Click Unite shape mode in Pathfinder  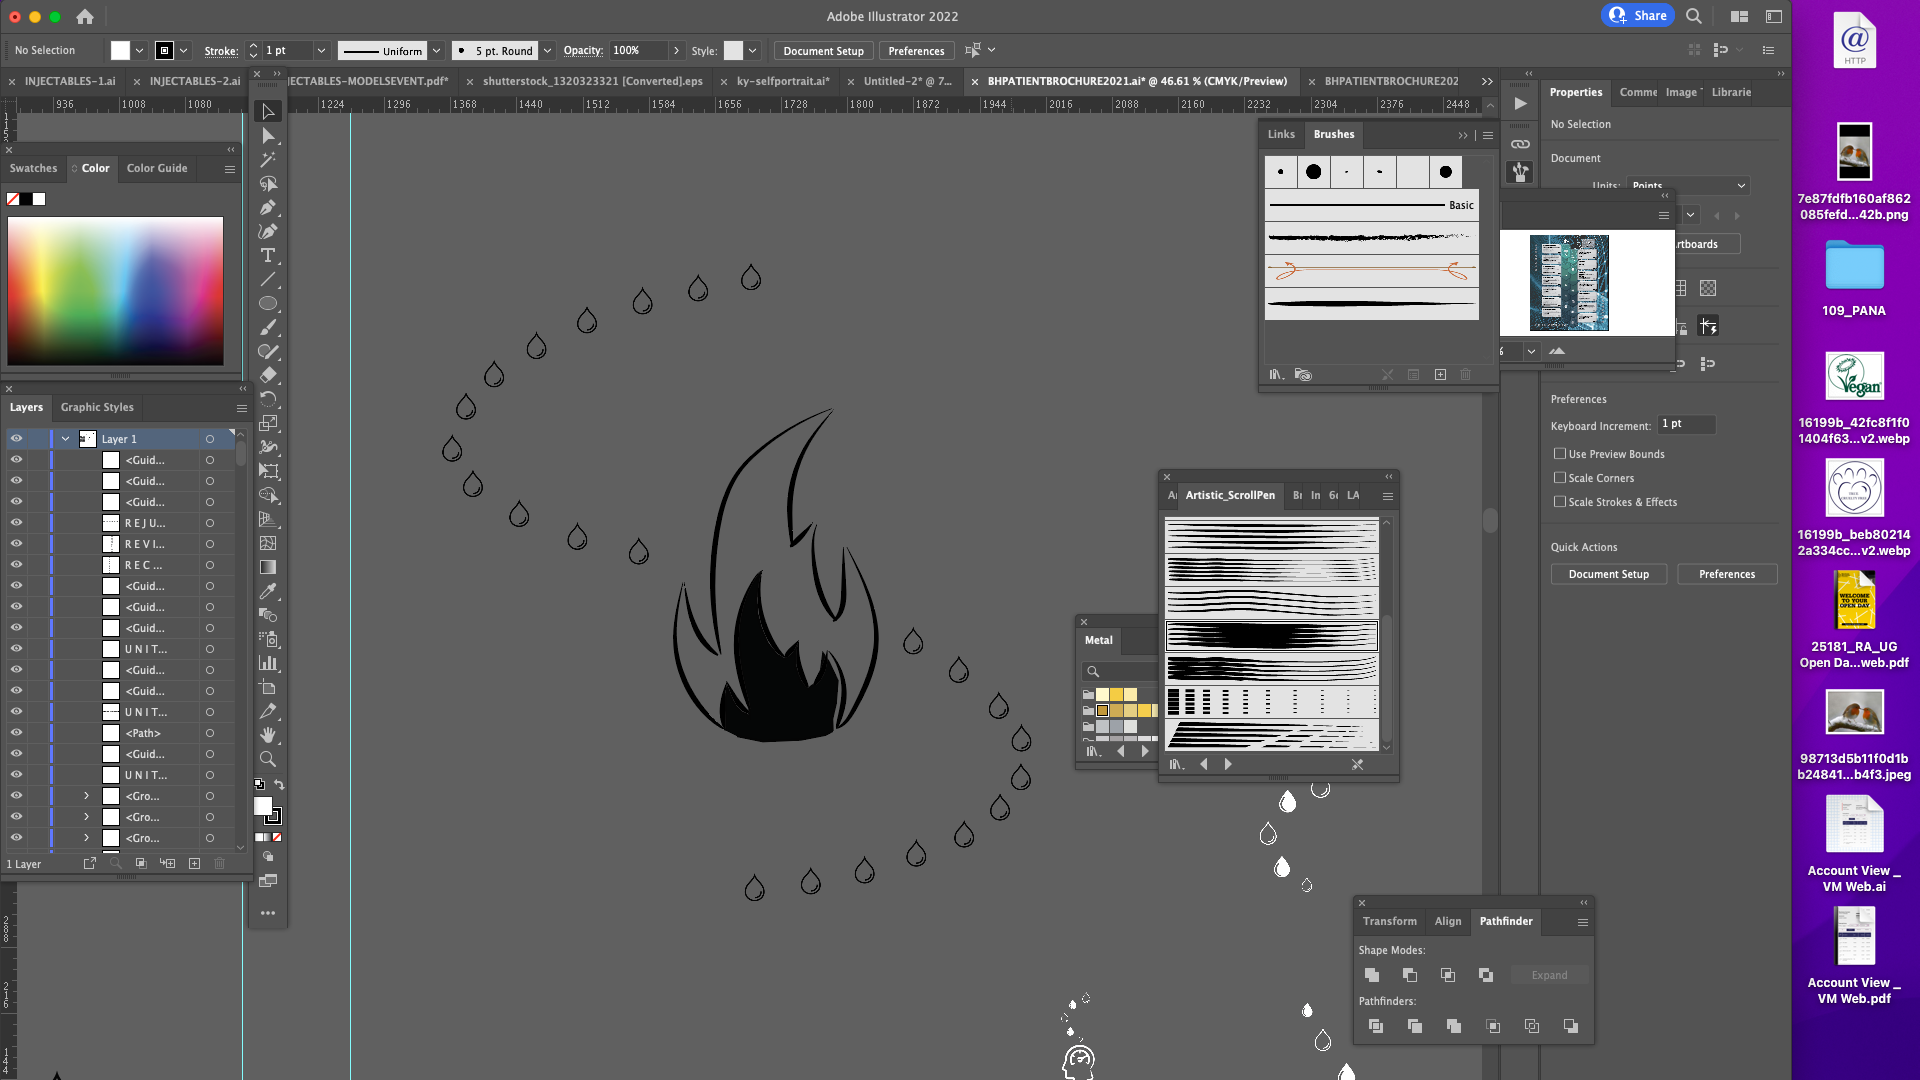tap(1372, 975)
